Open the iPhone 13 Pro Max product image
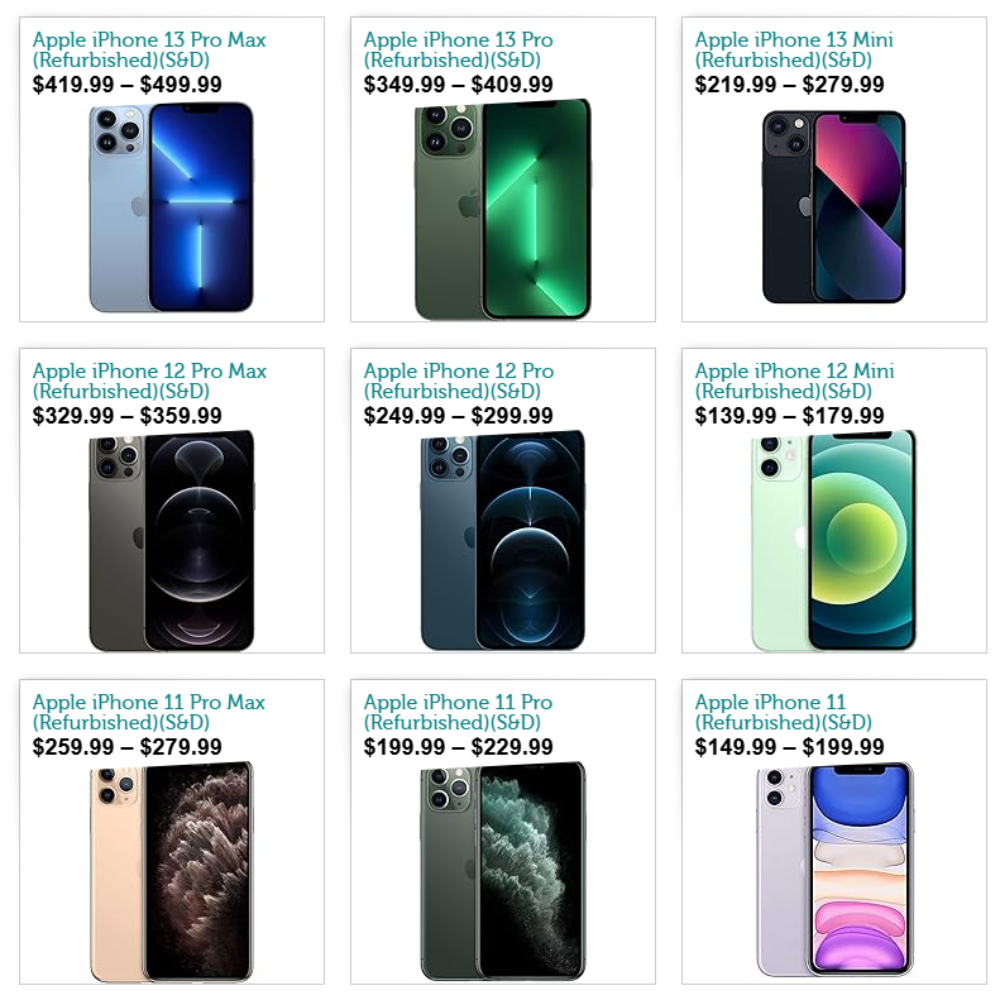This screenshot has width=1000, height=1000. pos(172,207)
